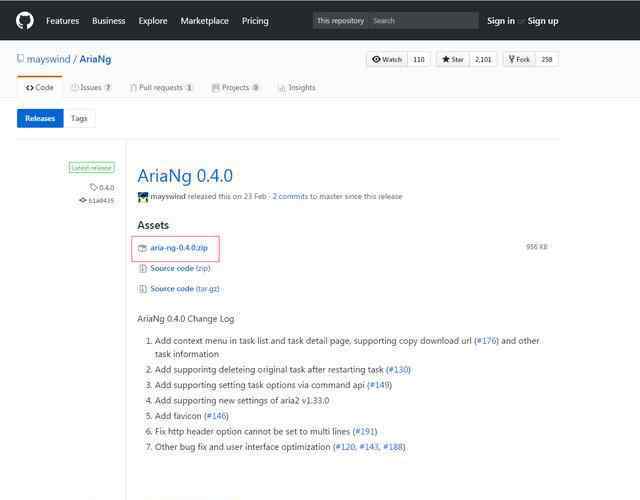Click the 'This repository' search scope label

(340, 20)
